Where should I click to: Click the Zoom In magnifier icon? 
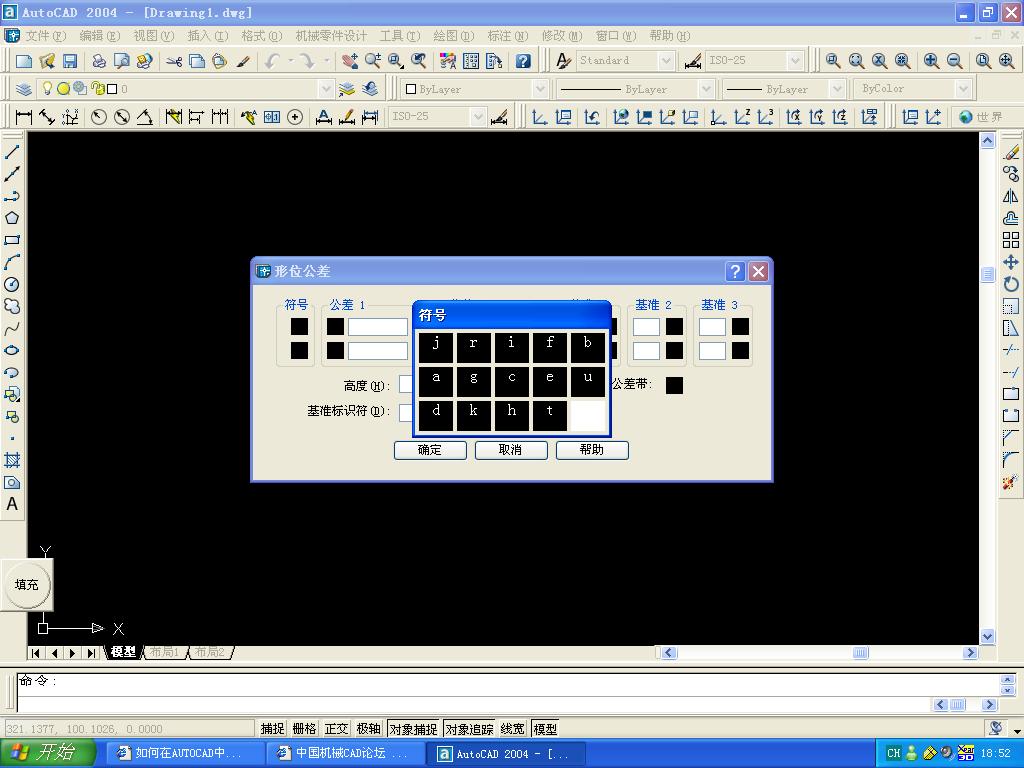pos(931,61)
